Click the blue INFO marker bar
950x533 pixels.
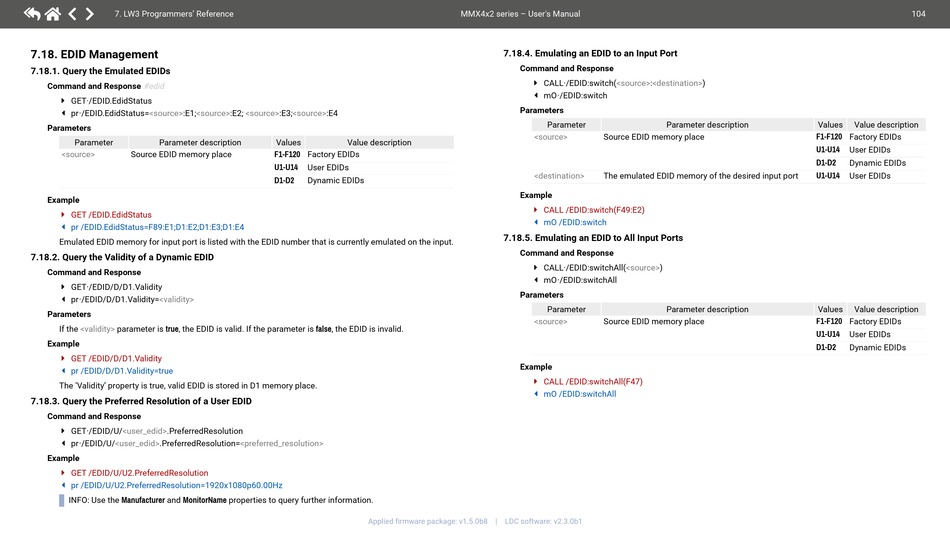point(62,500)
